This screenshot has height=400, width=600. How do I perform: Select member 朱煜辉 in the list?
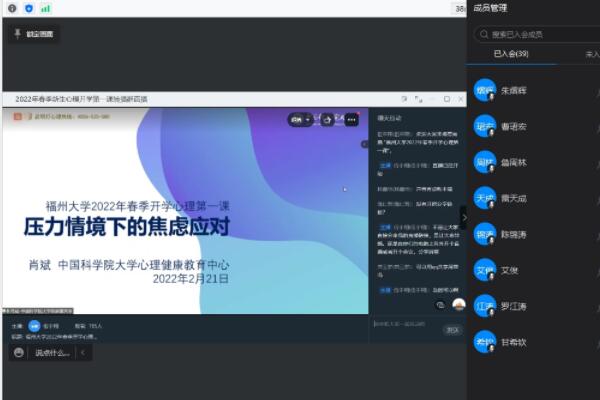click(x=533, y=90)
